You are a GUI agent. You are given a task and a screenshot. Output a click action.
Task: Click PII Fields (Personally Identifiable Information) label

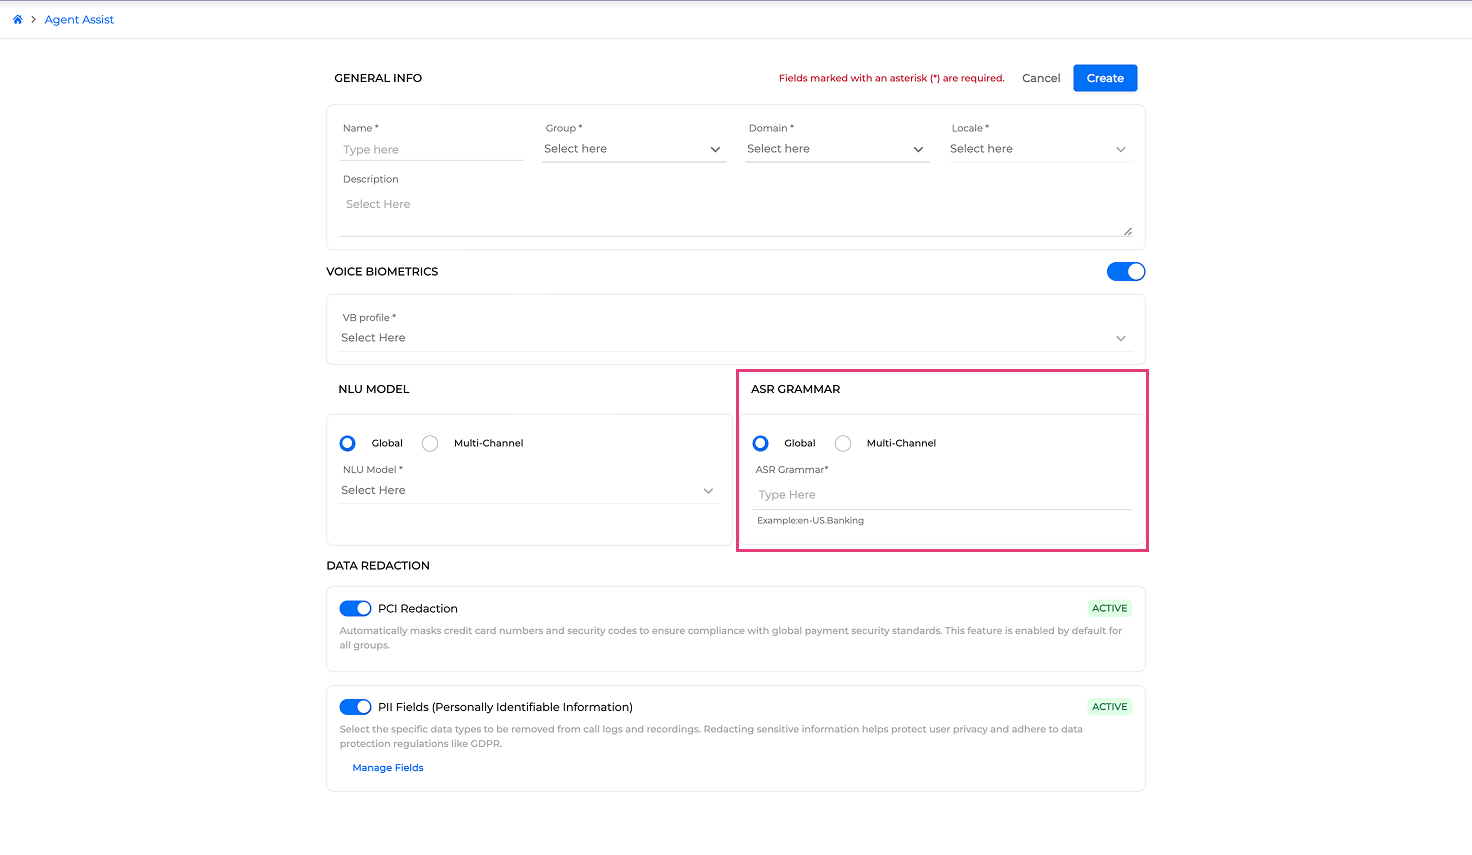coord(505,707)
